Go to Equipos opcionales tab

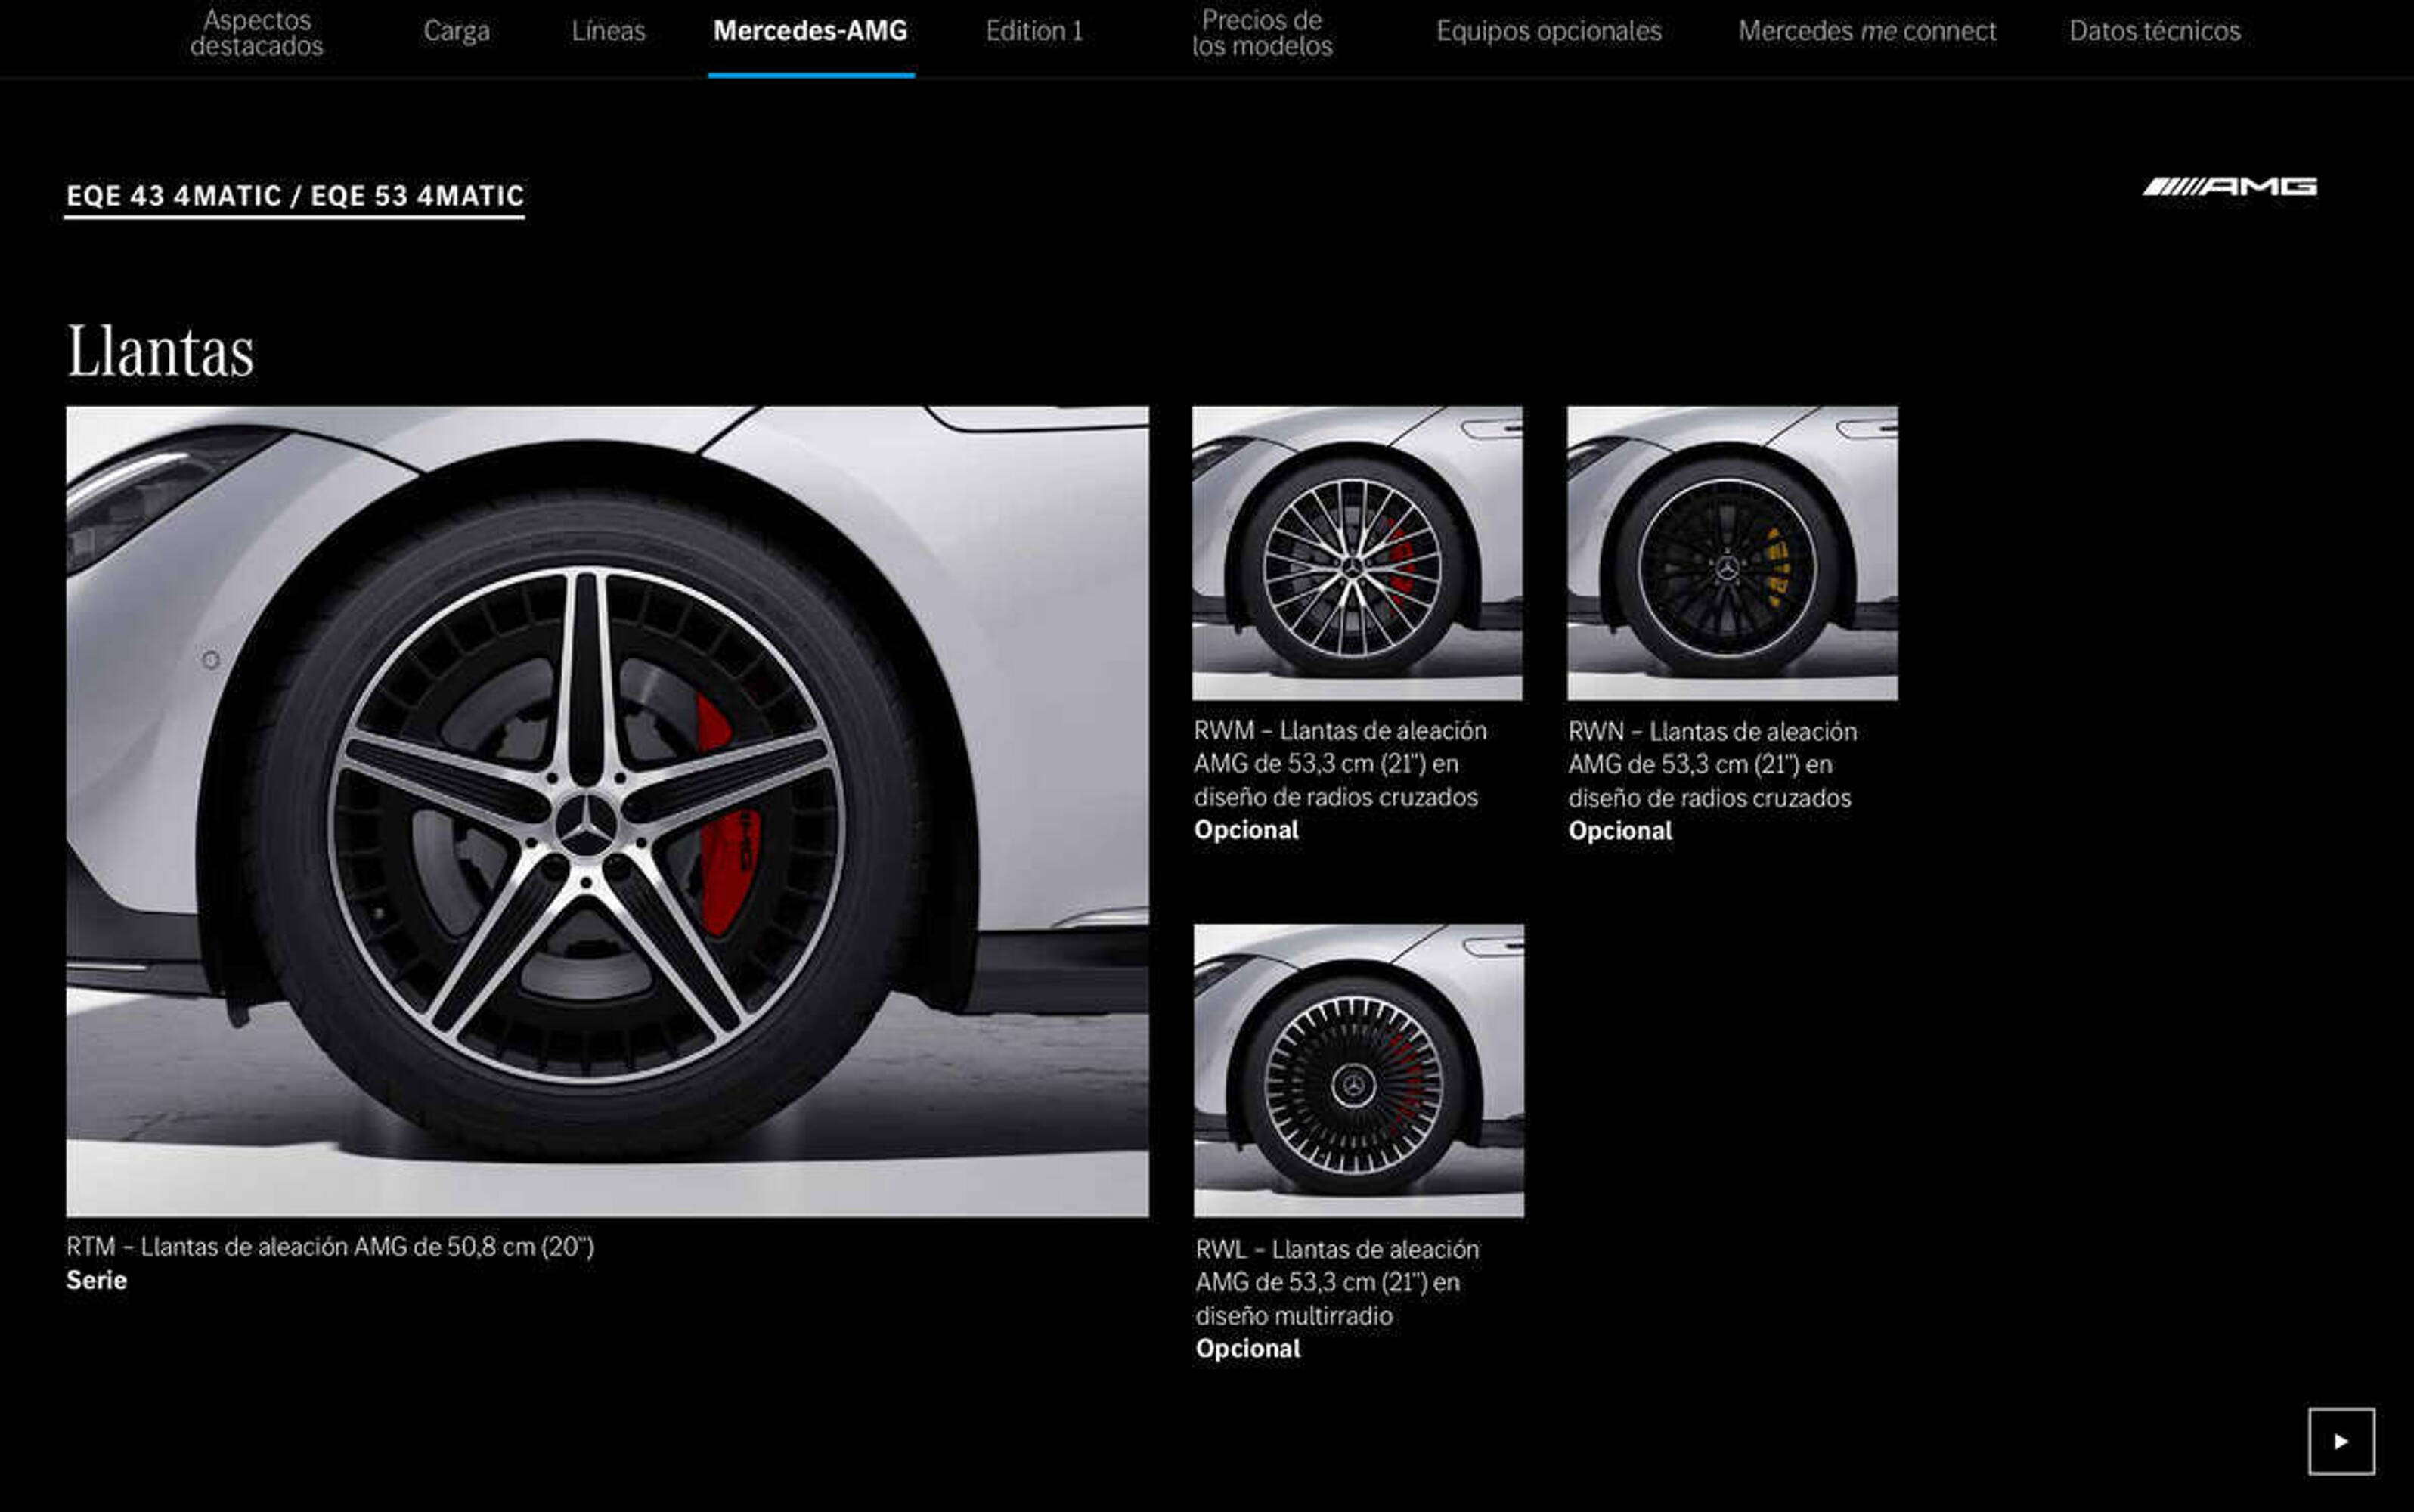pos(1549,31)
